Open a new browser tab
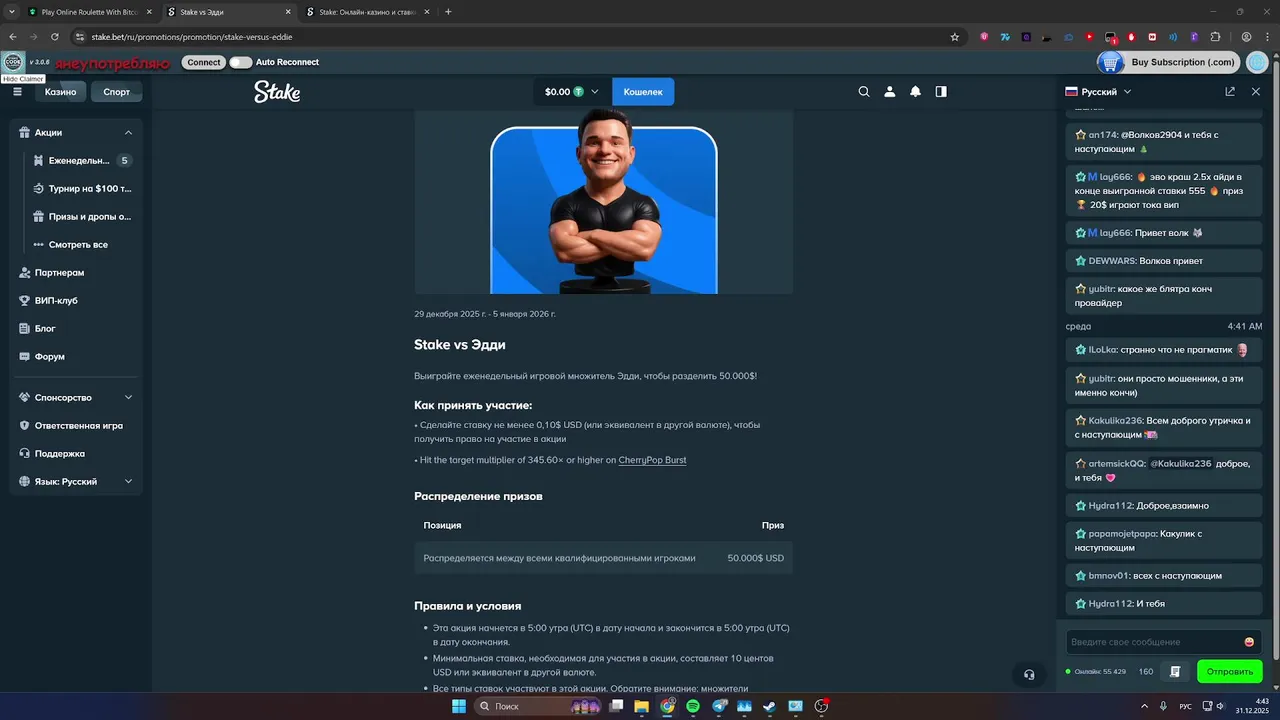1280x720 pixels. pos(448,12)
